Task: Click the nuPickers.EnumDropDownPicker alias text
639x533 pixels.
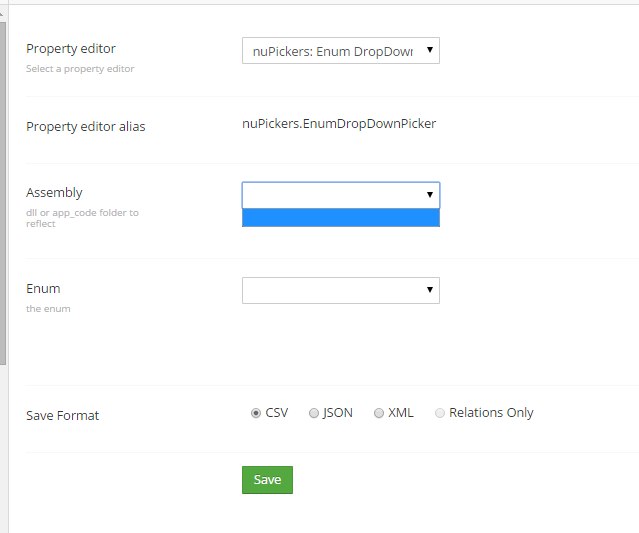Action: (339, 123)
